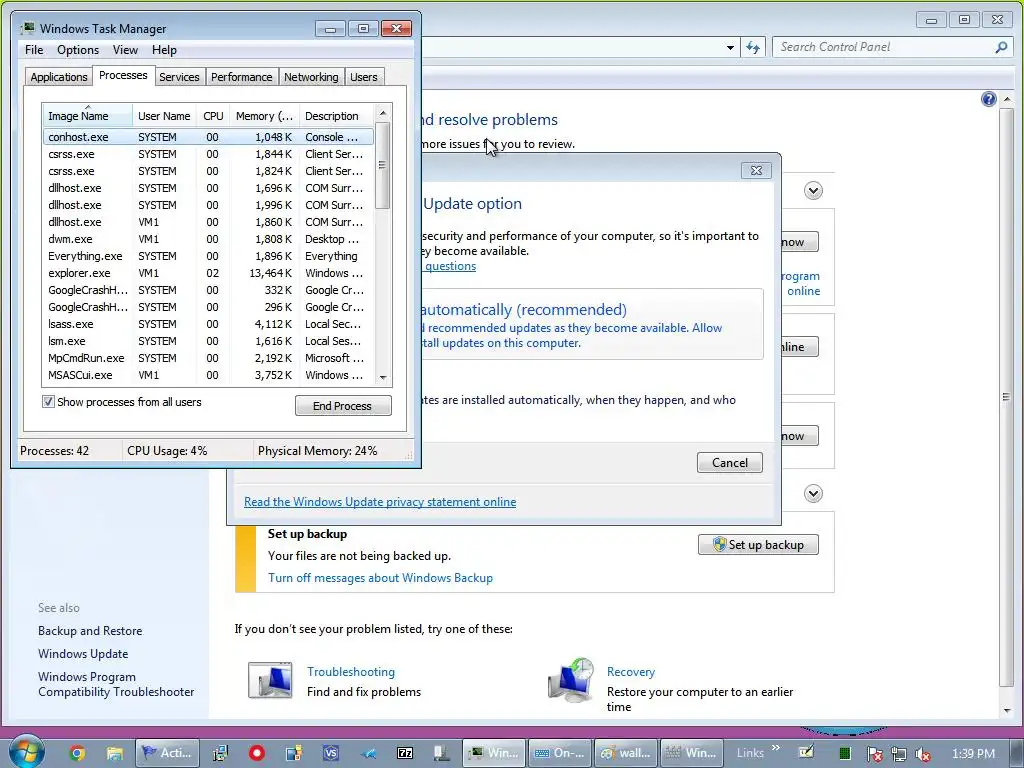Switch to the Networking tab

pyautogui.click(x=311, y=77)
